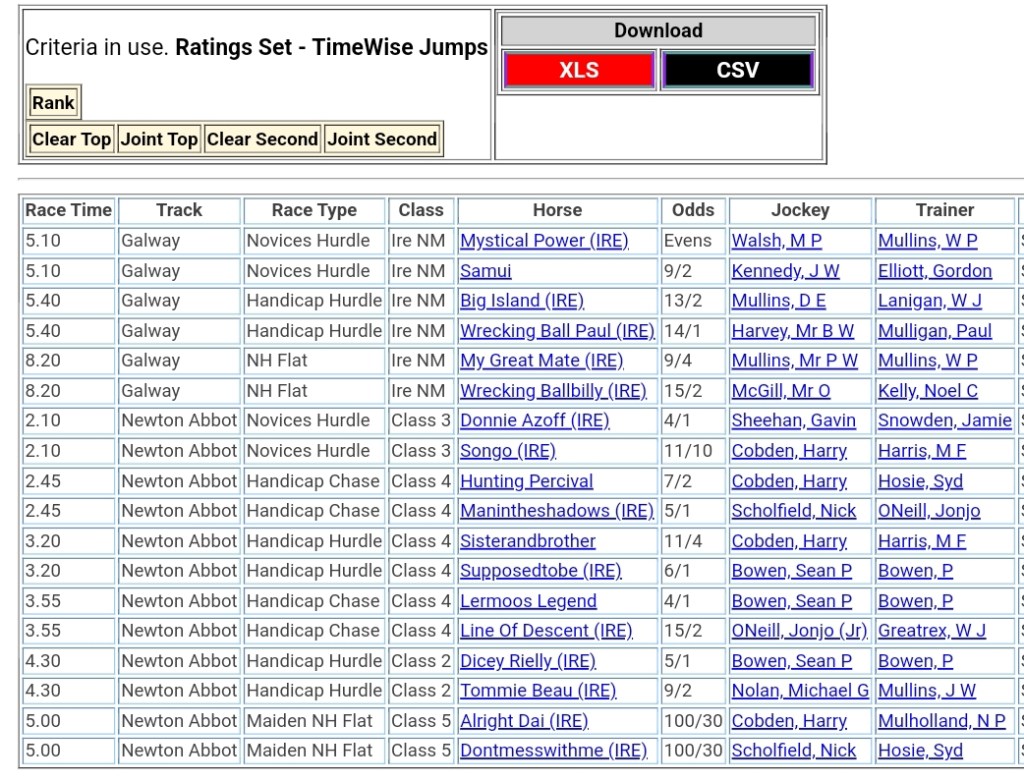The height and width of the screenshot is (782, 1024).
Task: Click the Odds column header
Action: point(693,210)
